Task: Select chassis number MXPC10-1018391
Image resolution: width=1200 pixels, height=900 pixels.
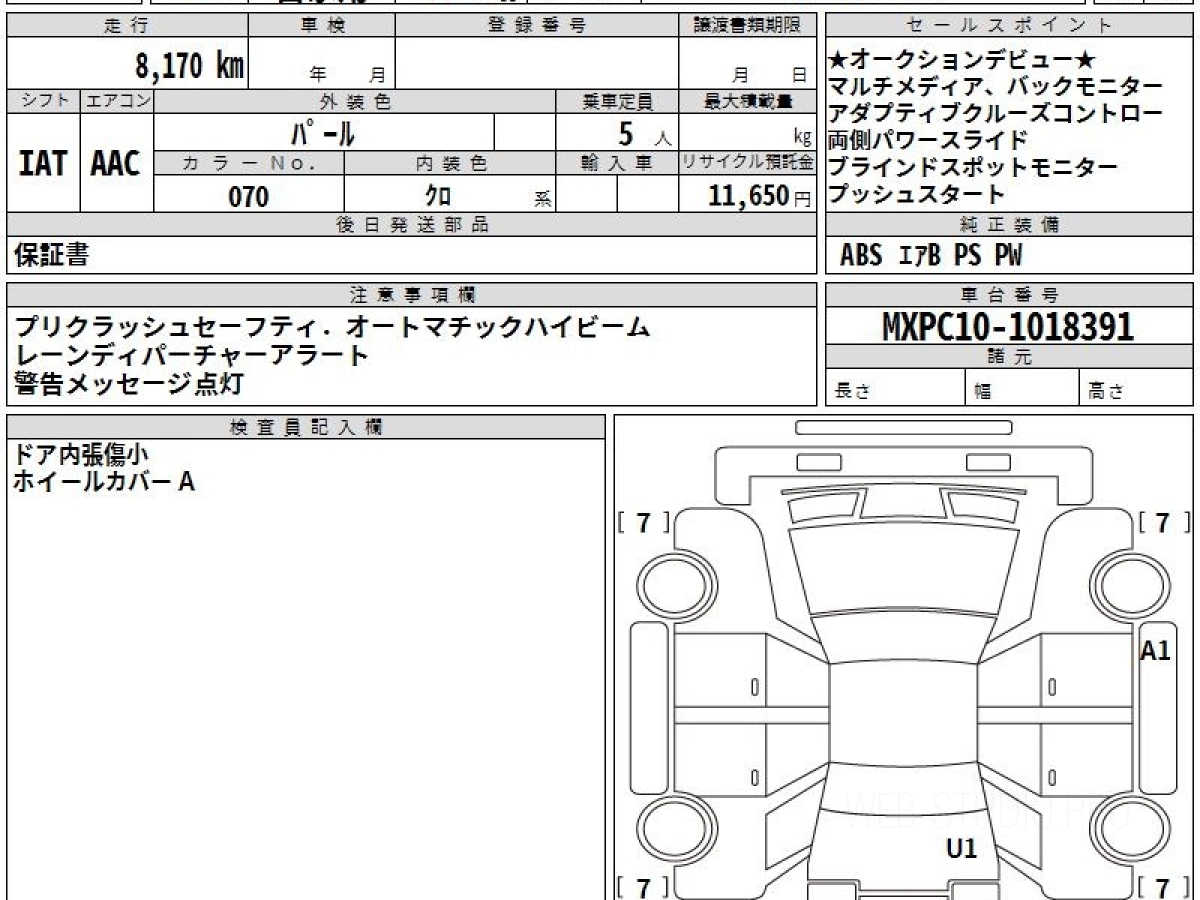Action: [x=1008, y=326]
